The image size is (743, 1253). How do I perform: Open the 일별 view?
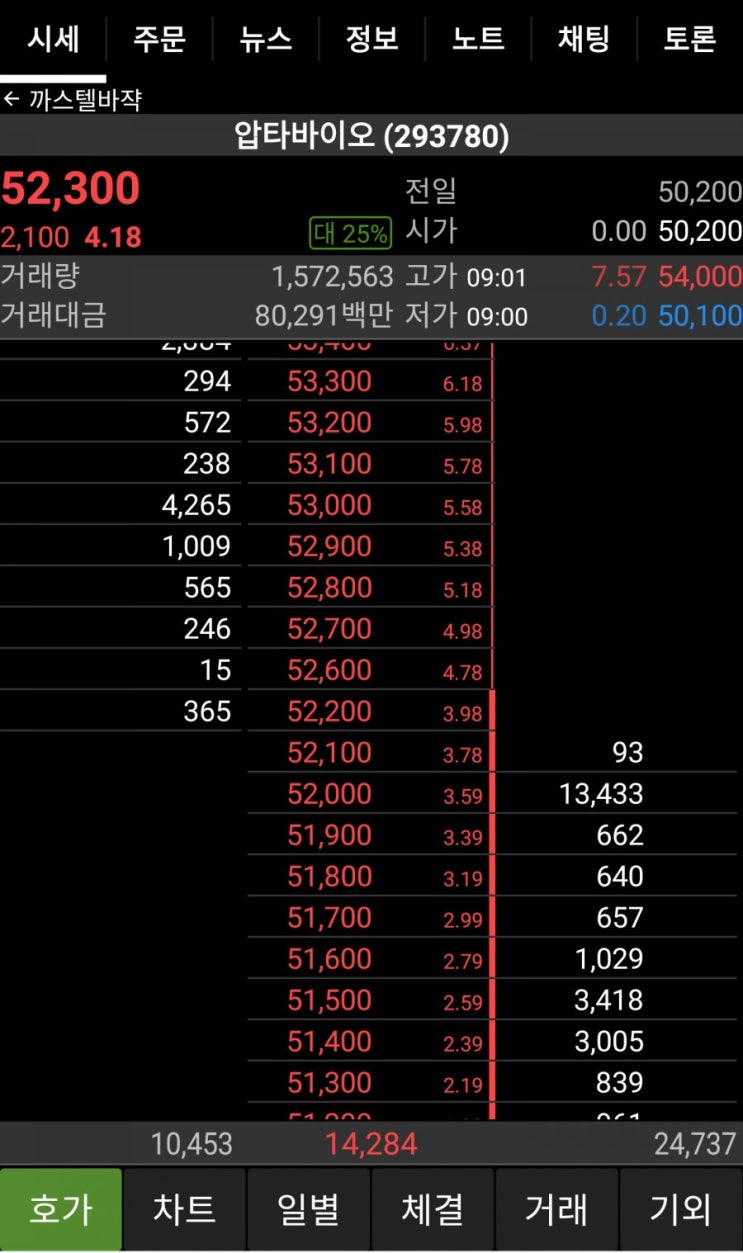pos(309,1209)
